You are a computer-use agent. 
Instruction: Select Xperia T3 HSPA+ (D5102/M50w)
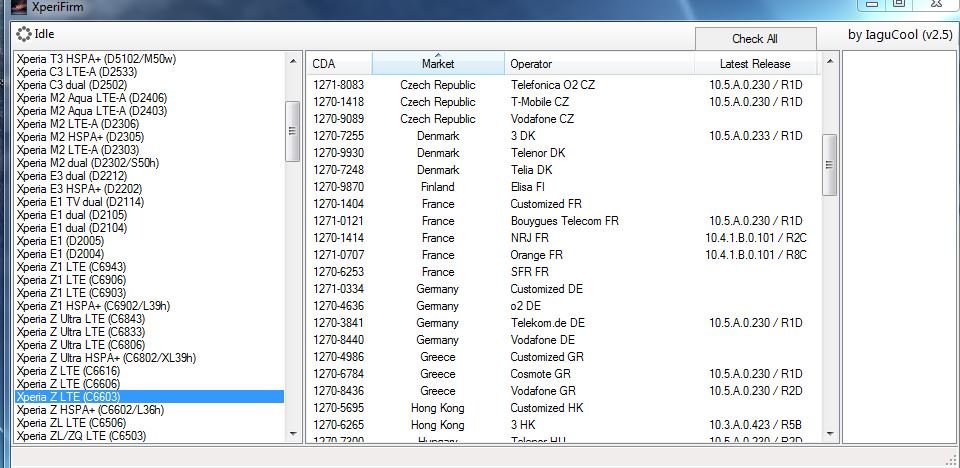click(149, 59)
